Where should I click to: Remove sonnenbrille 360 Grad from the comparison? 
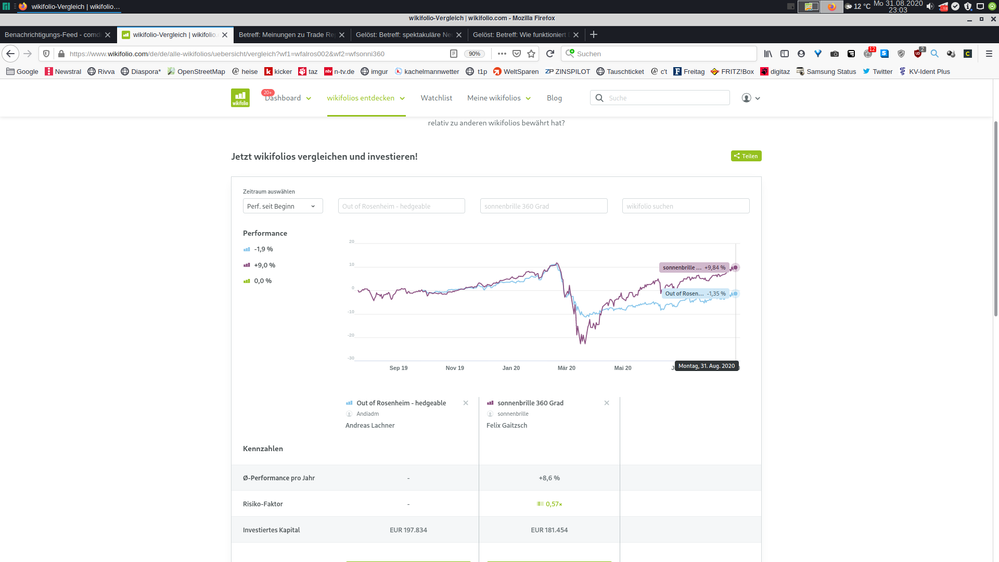pos(606,403)
